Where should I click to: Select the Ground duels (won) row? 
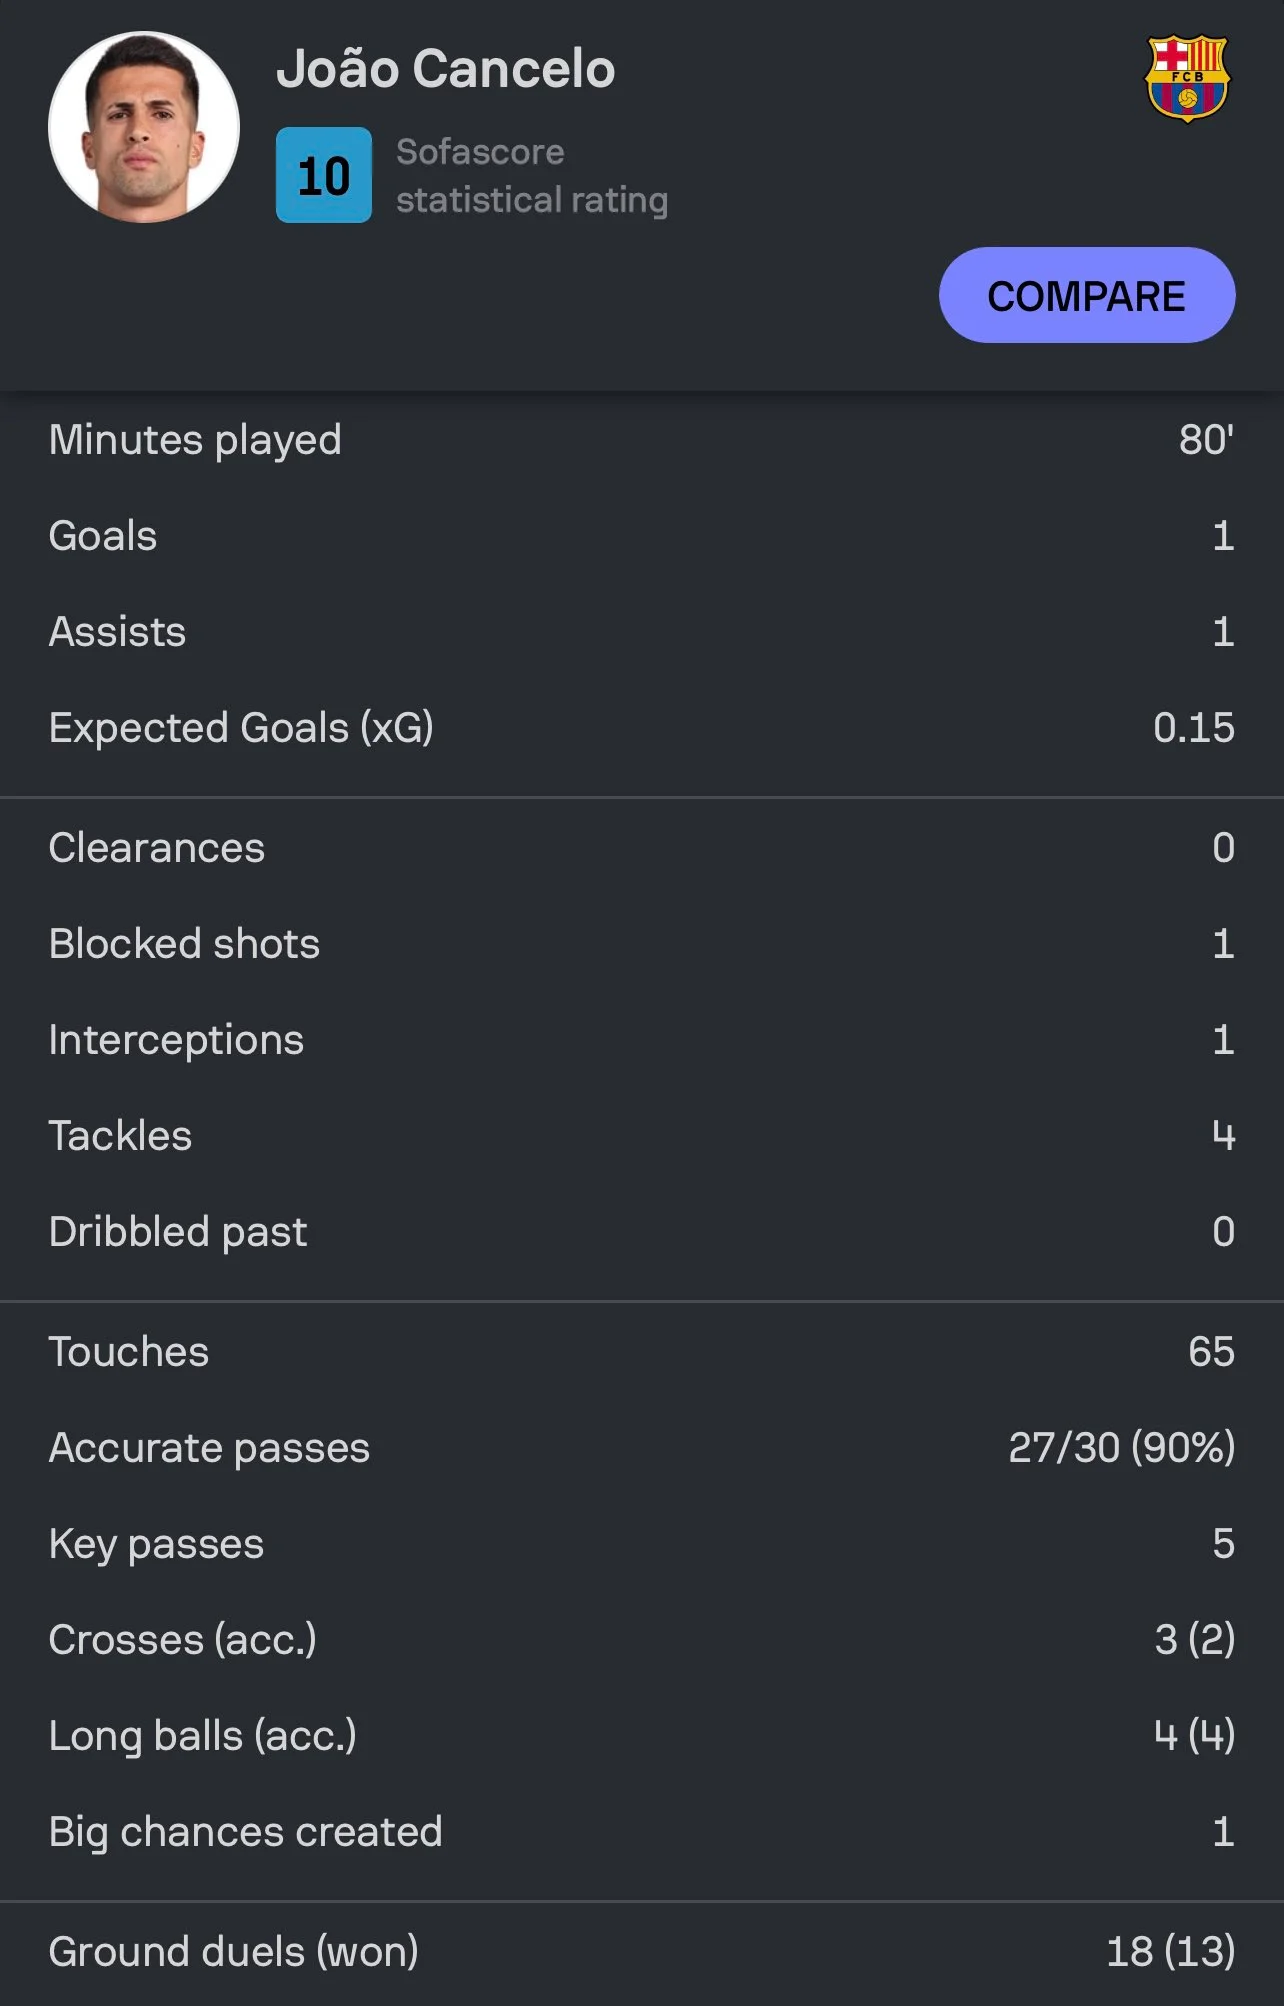[x=641, y=1952]
